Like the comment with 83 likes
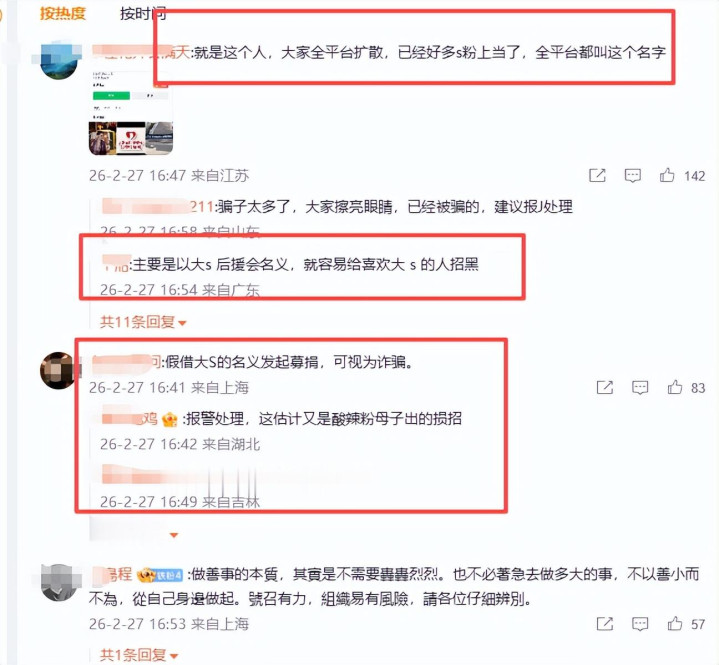The width and height of the screenshot is (719, 665). (675, 388)
